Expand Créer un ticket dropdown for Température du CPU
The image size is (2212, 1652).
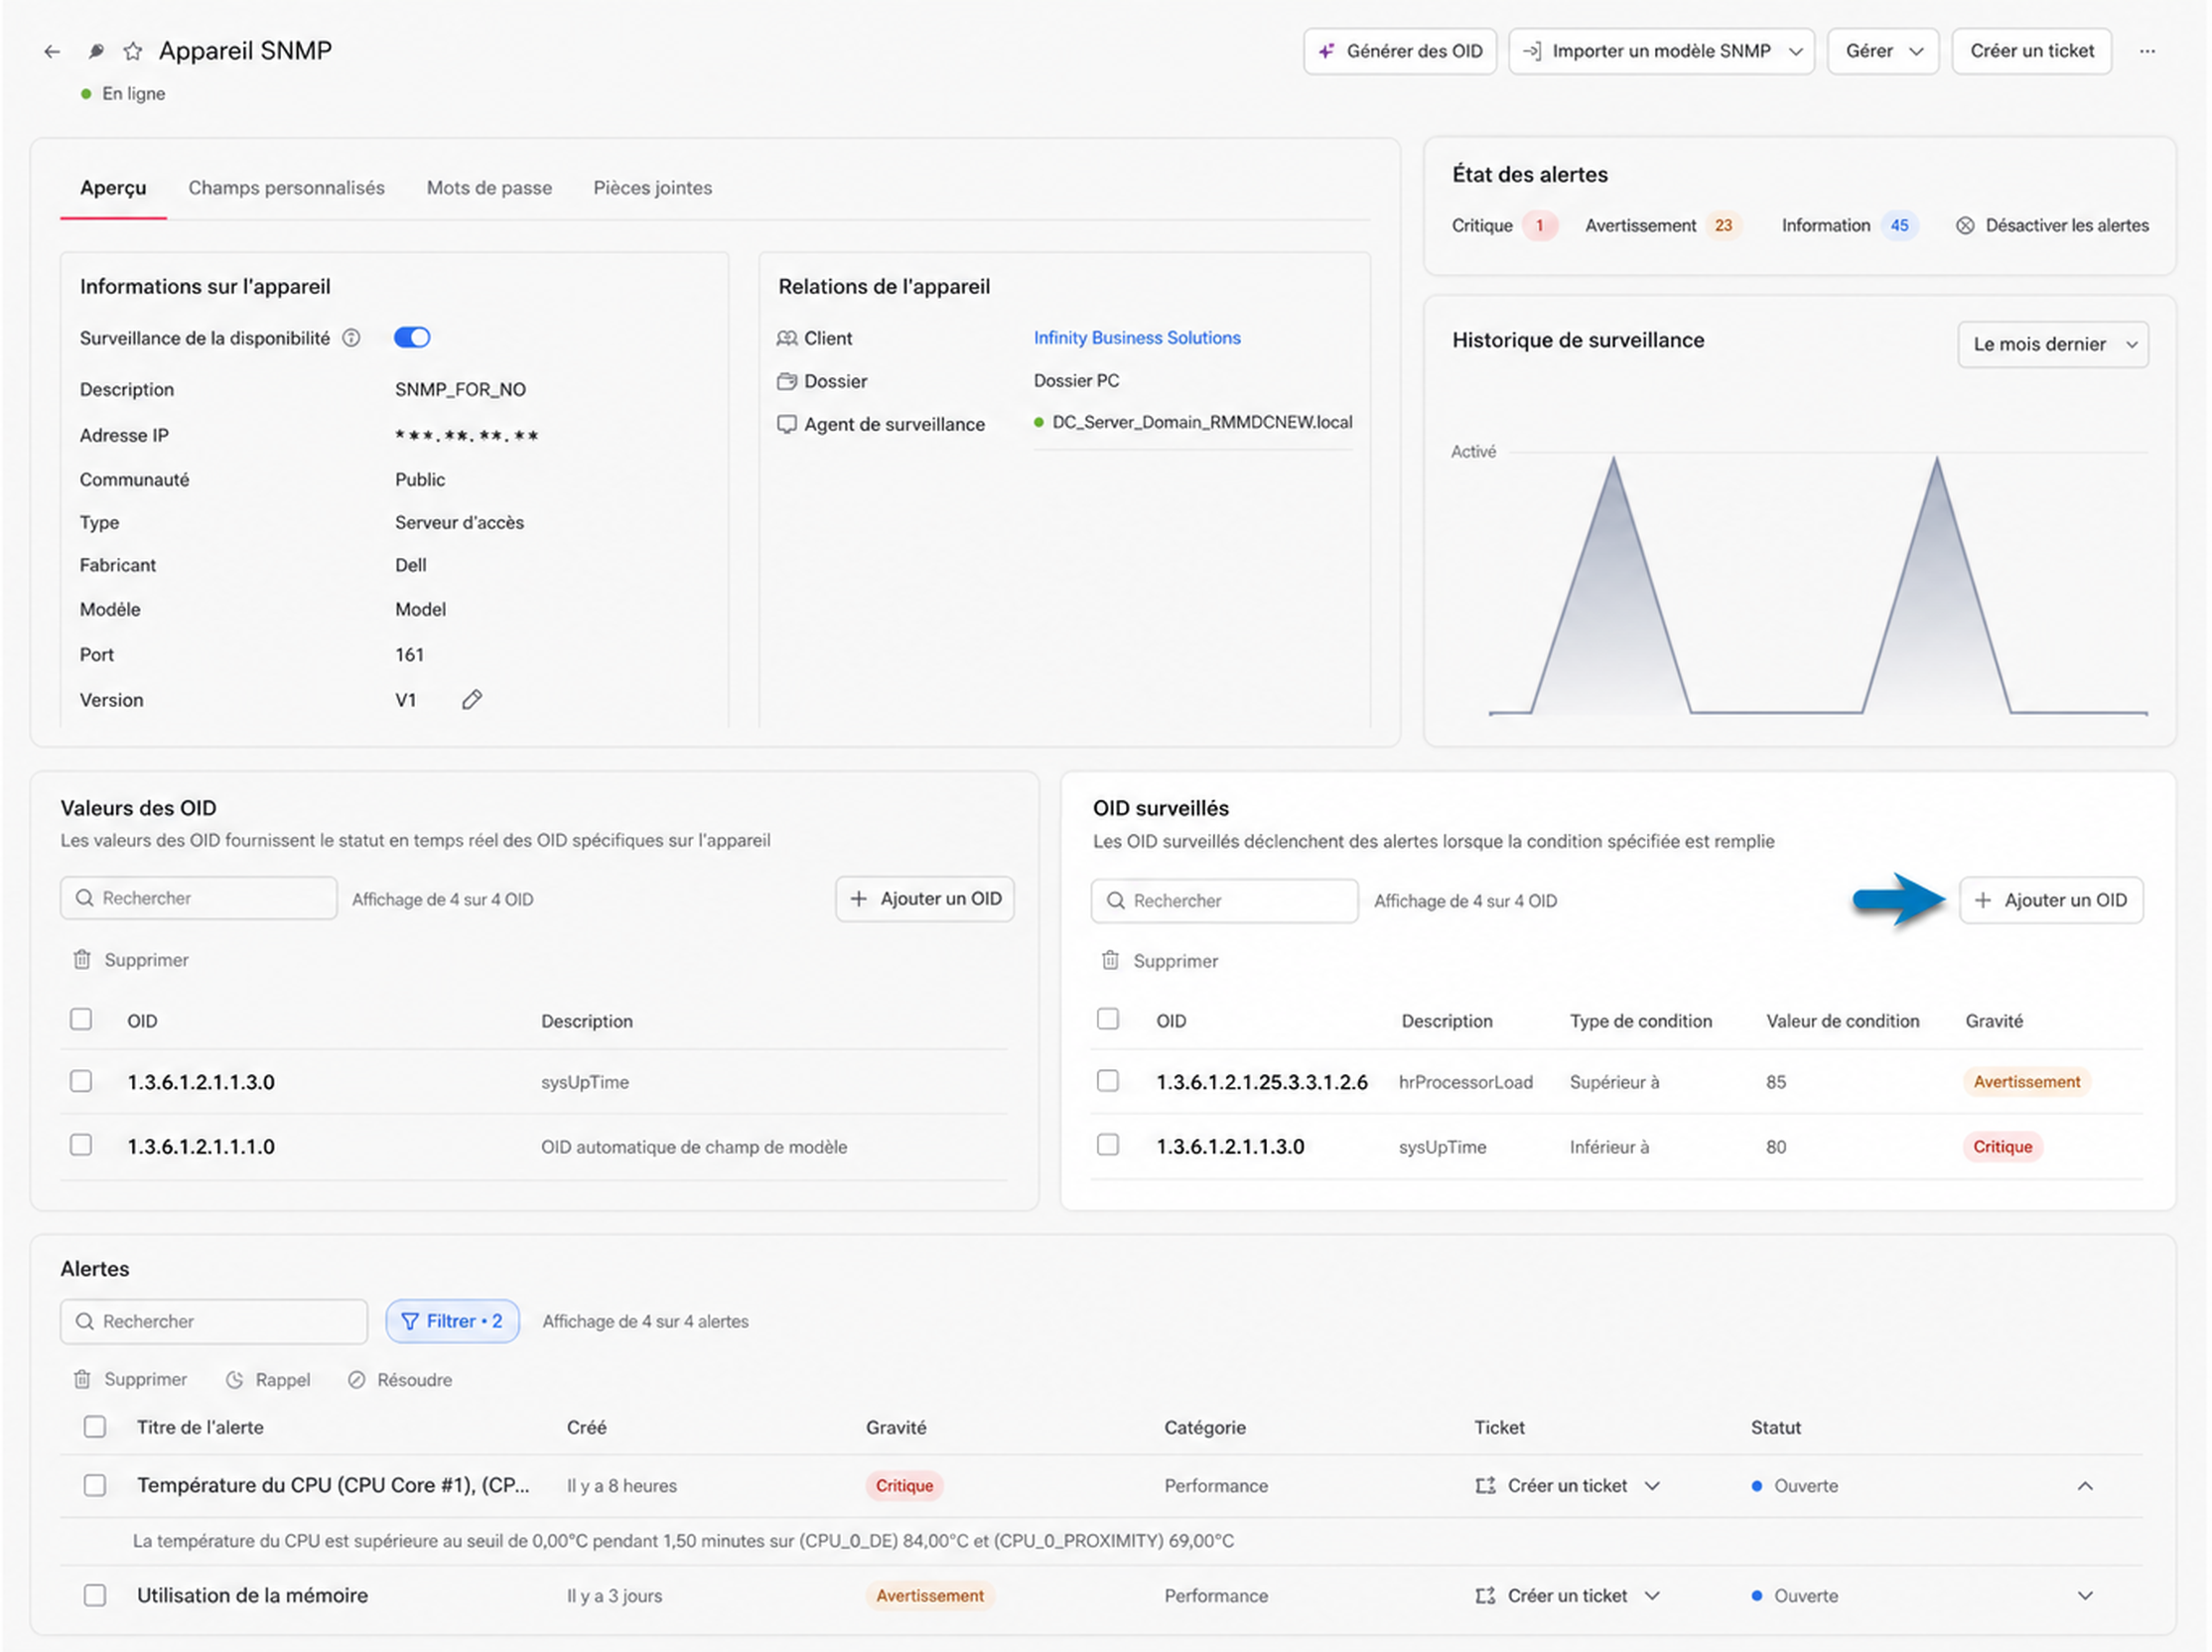[x=1652, y=1486]
